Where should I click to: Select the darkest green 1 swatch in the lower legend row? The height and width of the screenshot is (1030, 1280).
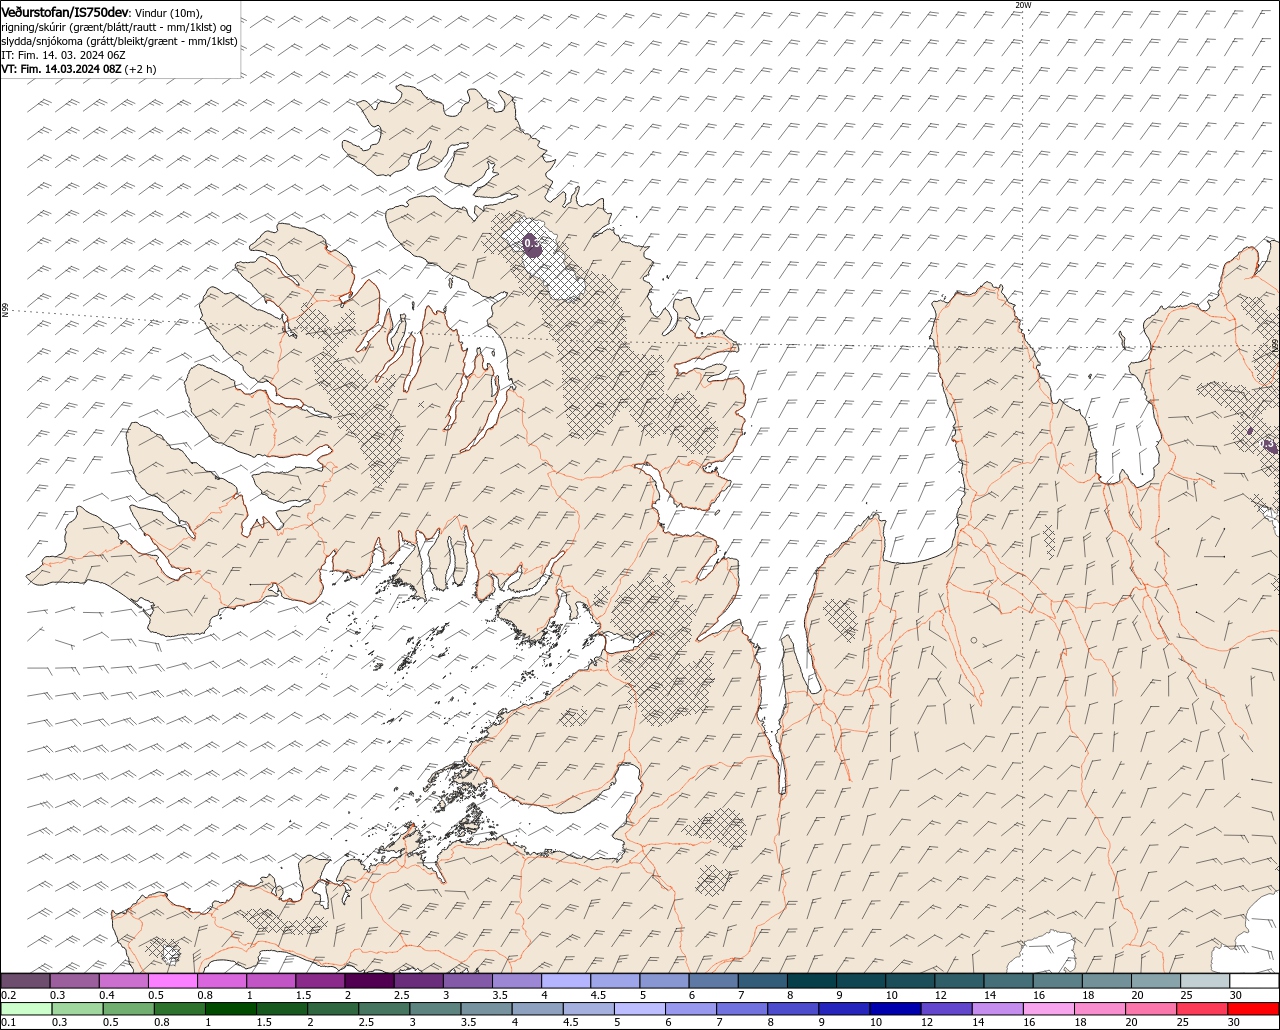[x=230, y=1009]
